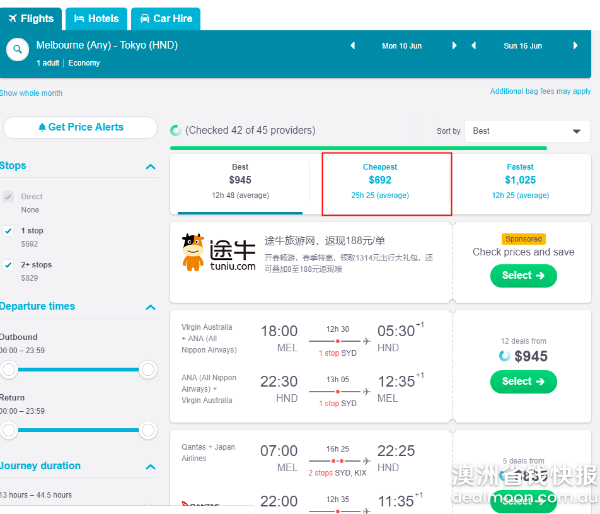Go to next day after Sun 16 Jun
Screen dimensions: 600x514
click(575, 46)
